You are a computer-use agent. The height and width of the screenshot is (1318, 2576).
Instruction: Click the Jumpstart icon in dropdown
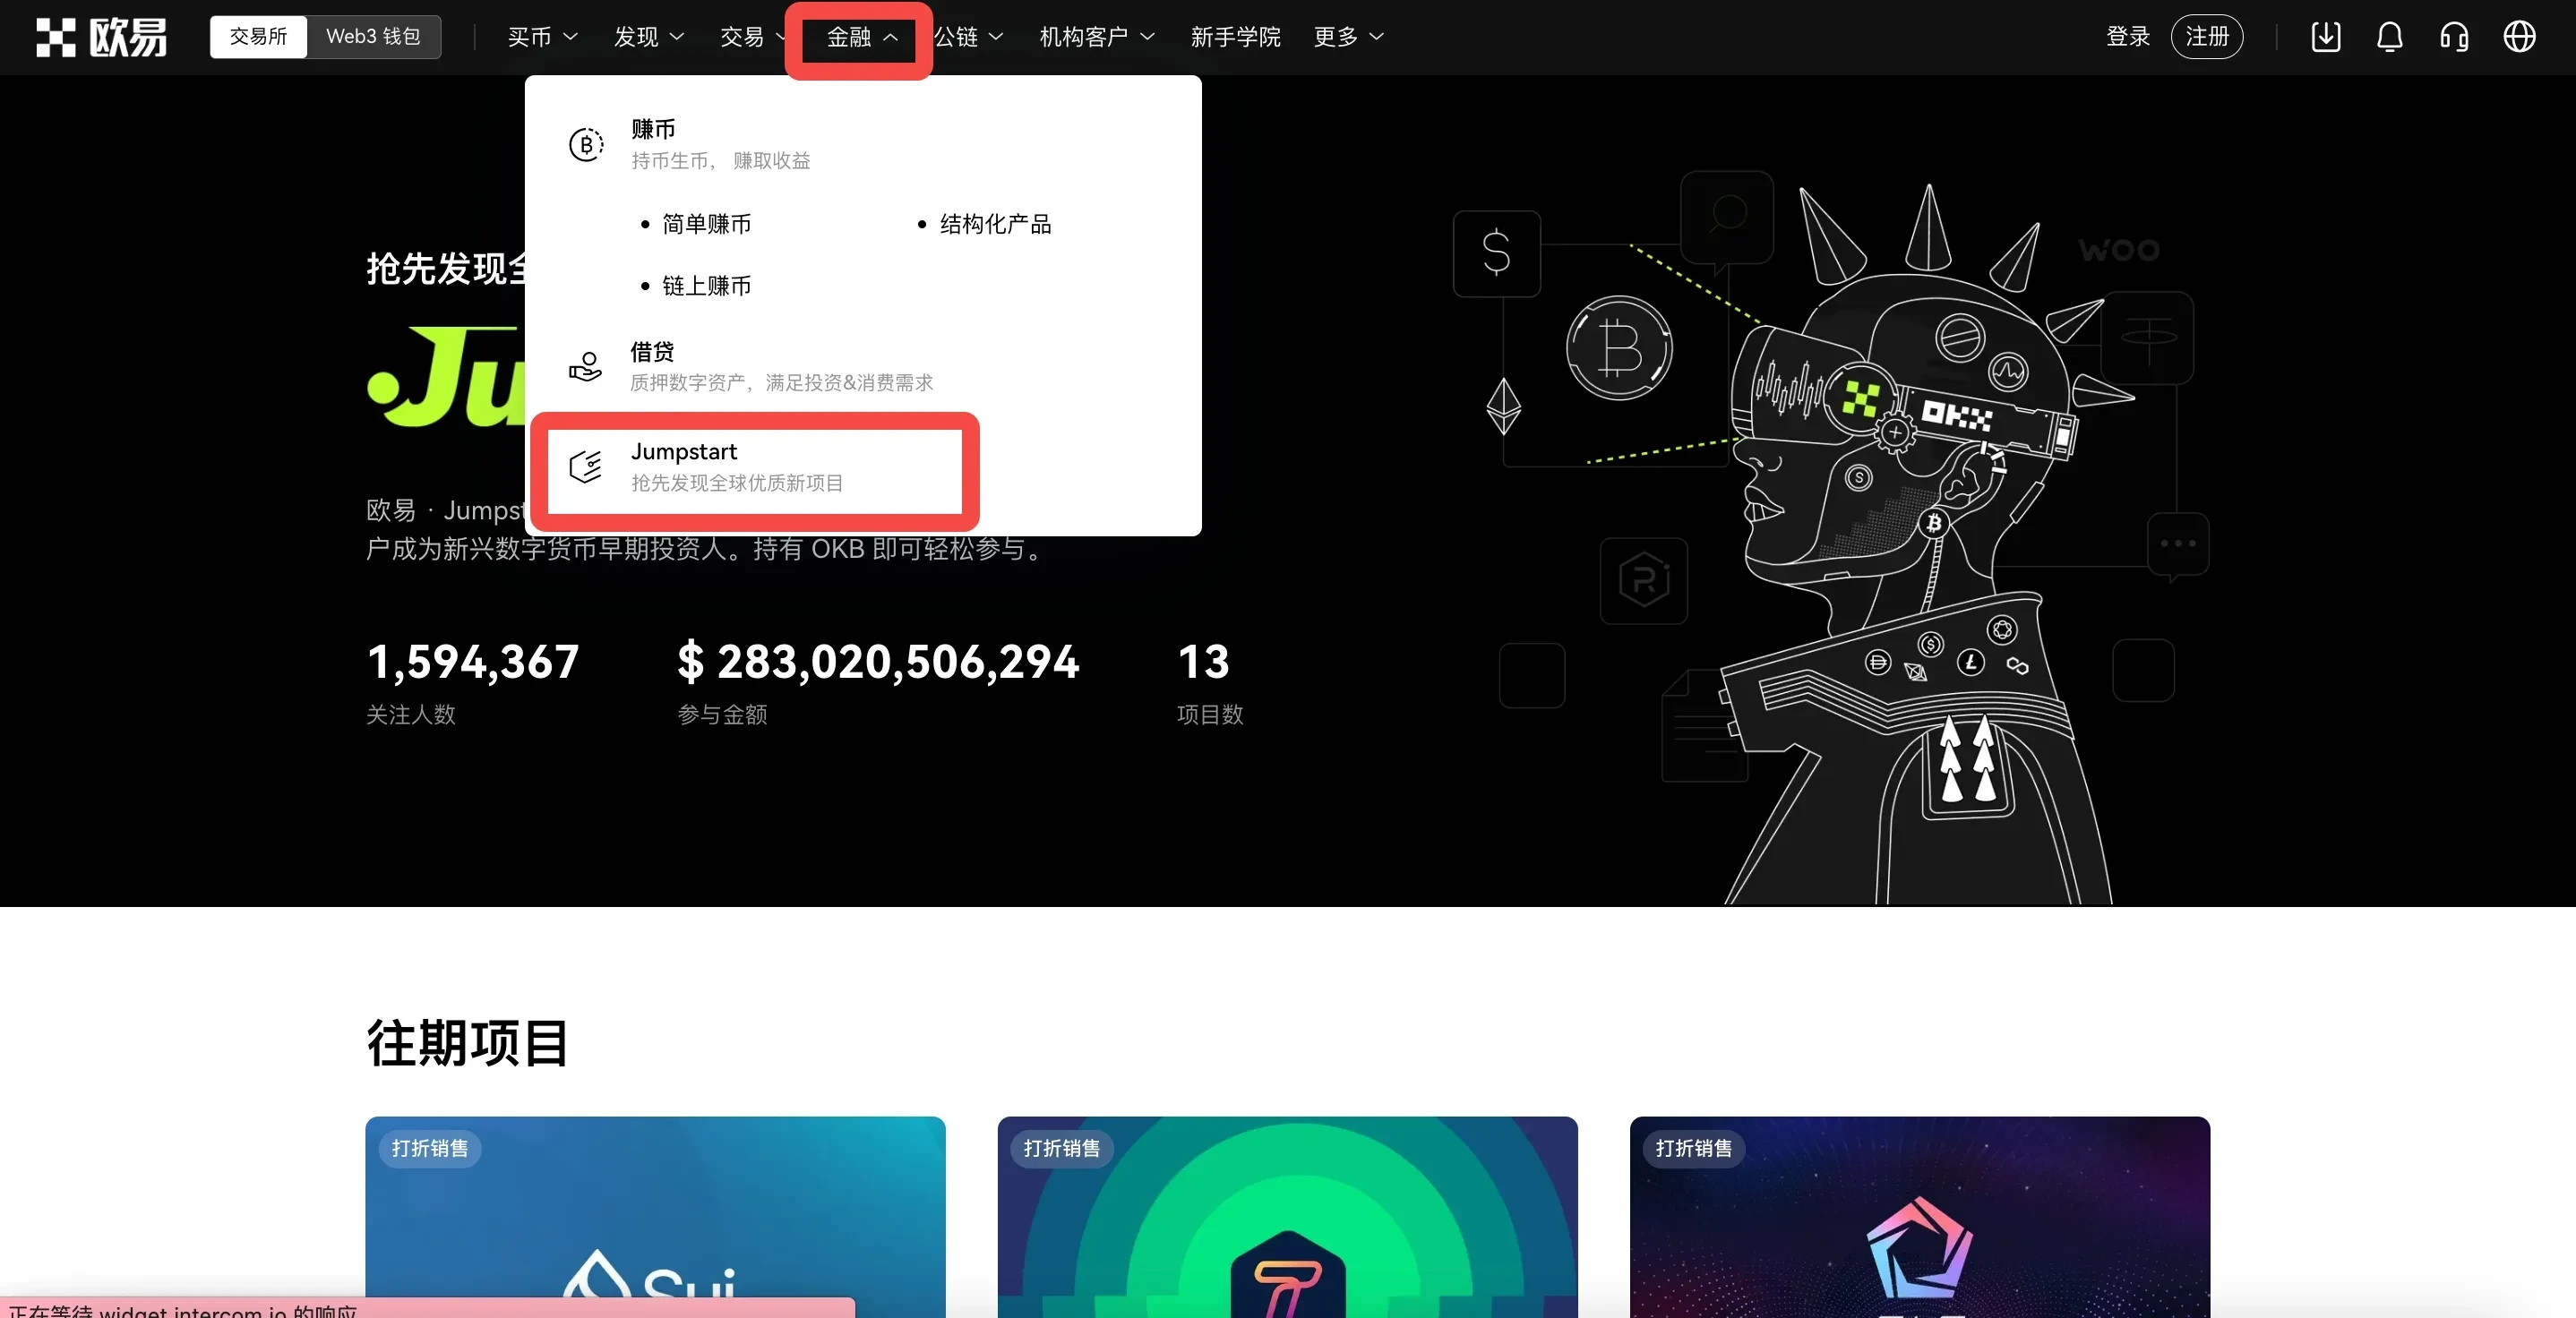(586, 466)
